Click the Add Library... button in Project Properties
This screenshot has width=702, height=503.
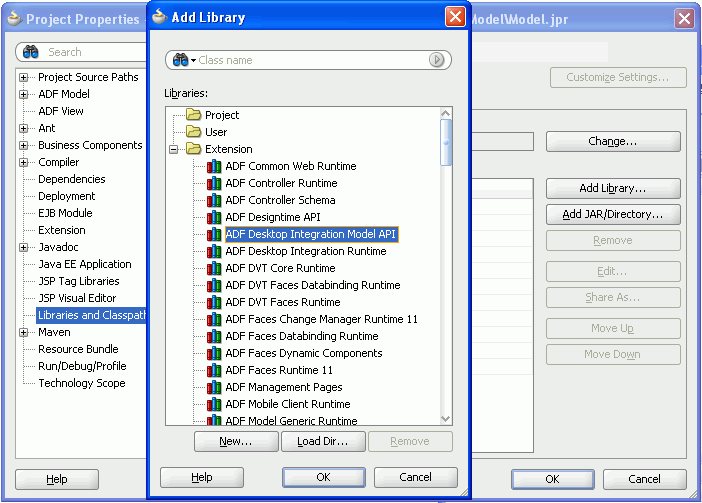point(613,188)
